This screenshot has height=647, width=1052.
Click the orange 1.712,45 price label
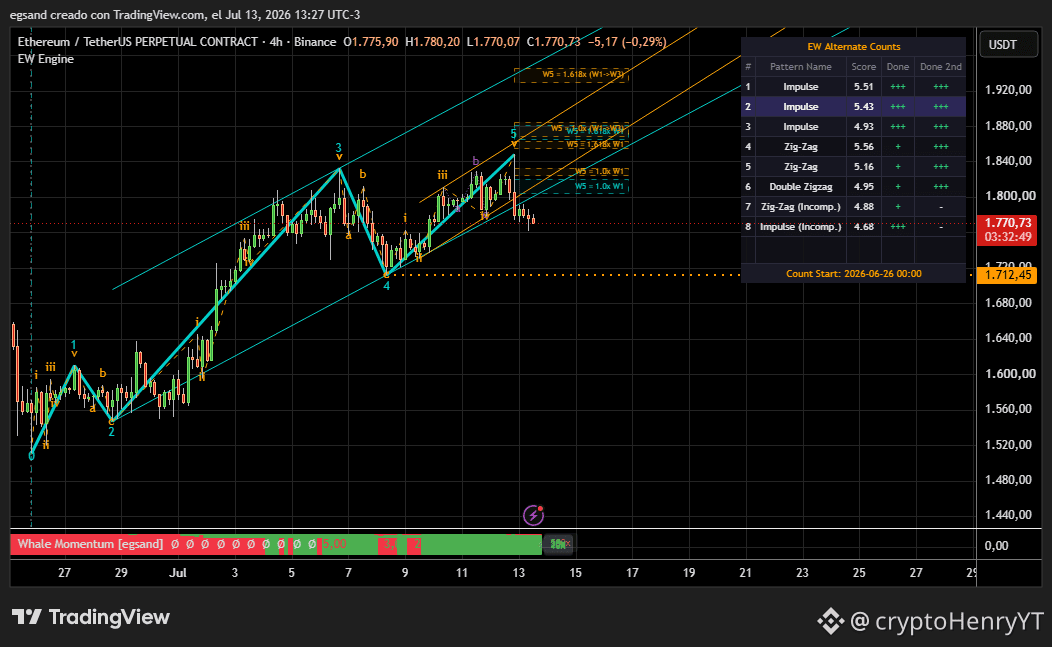click(1007, 275)
